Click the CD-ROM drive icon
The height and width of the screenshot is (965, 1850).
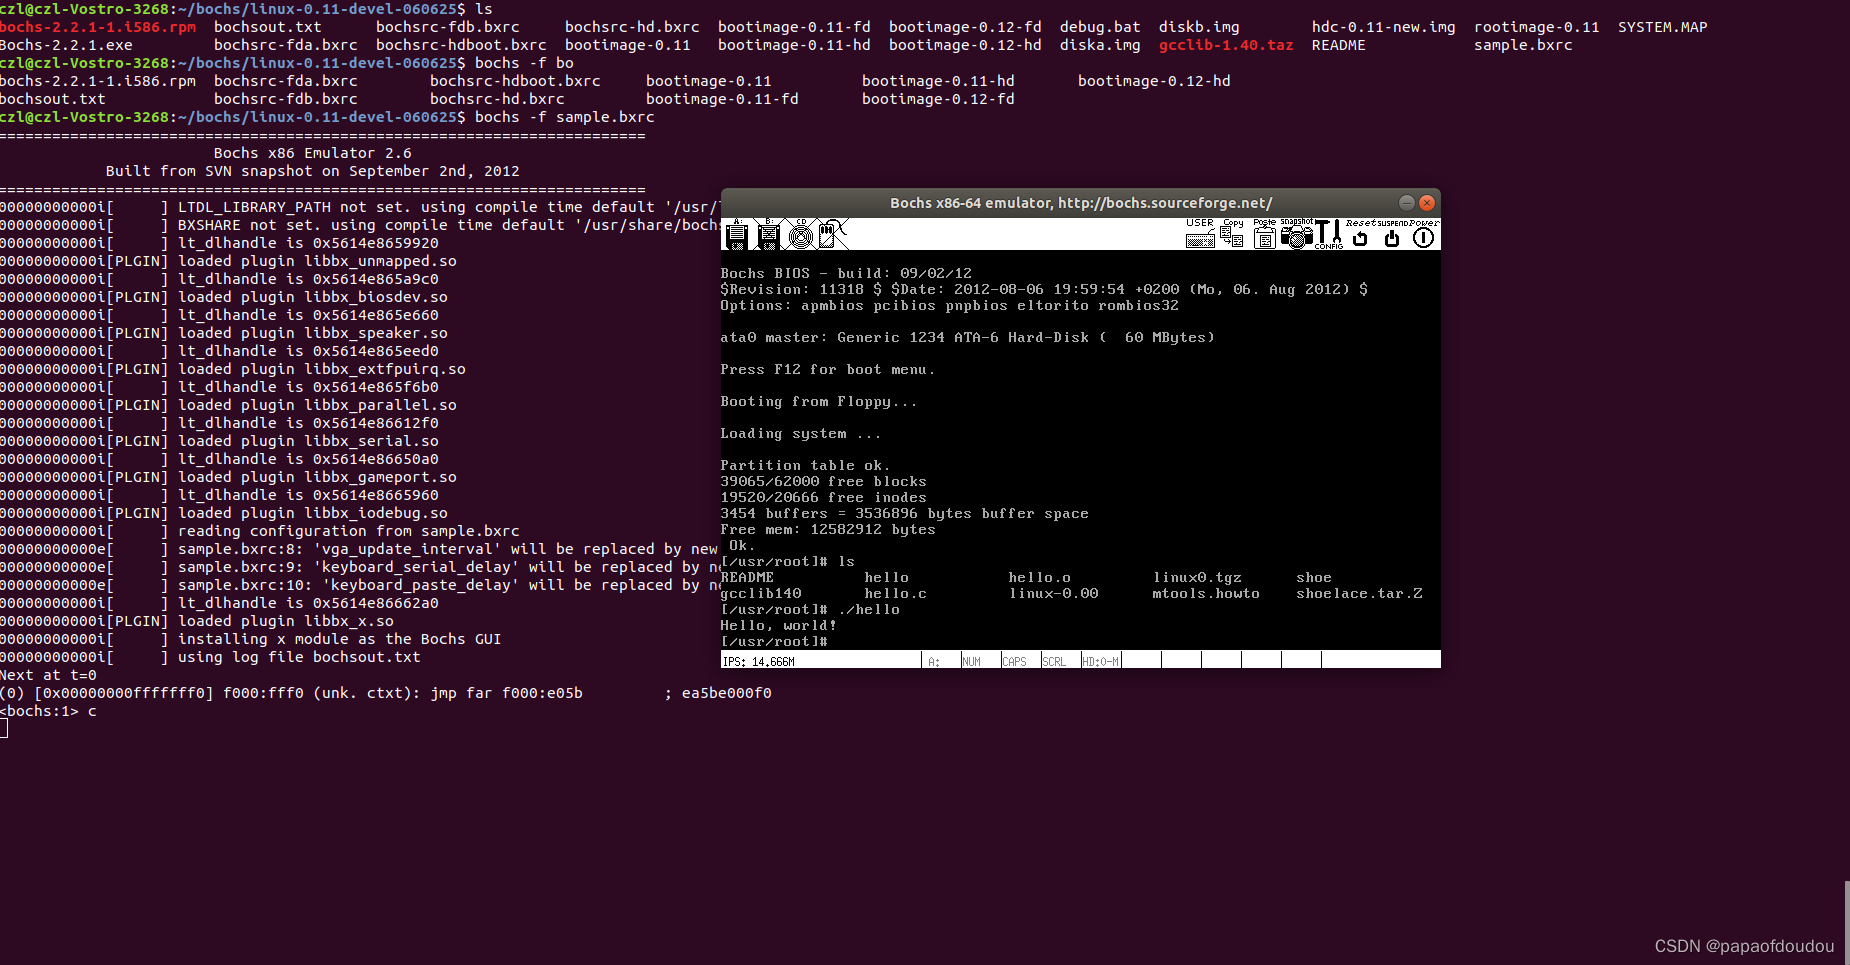(801, 235)
